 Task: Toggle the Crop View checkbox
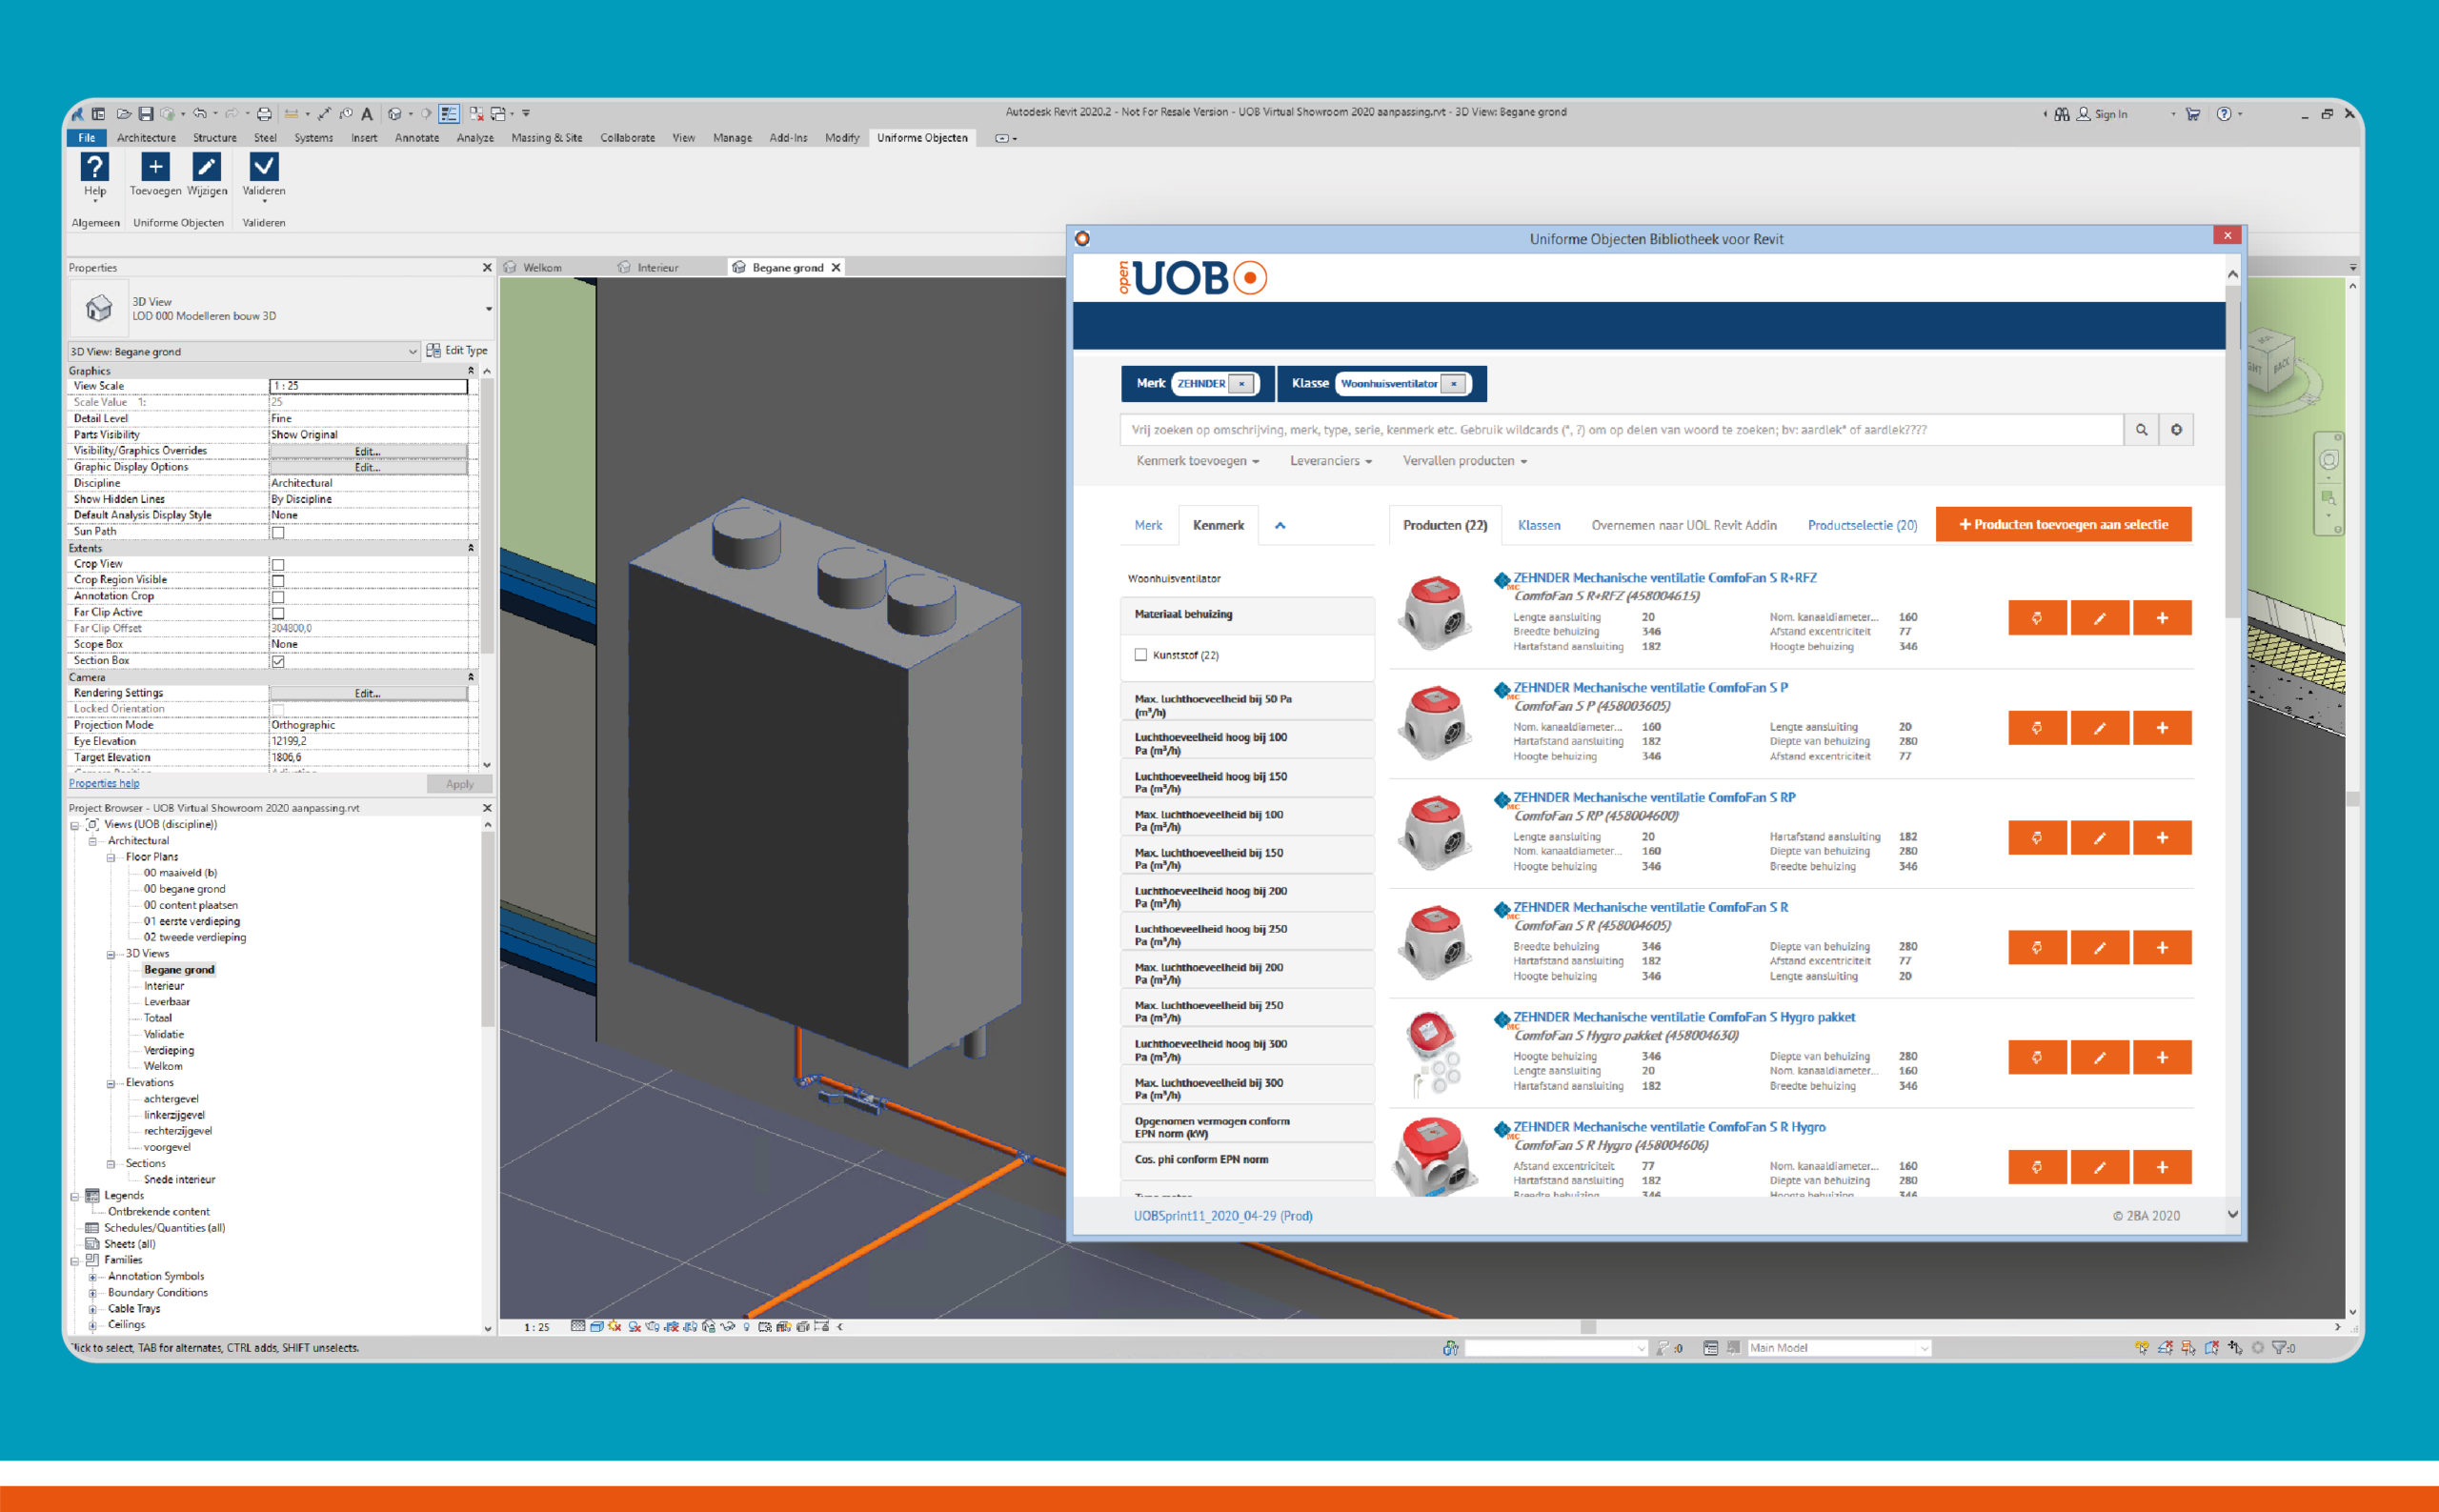[278, 565]
